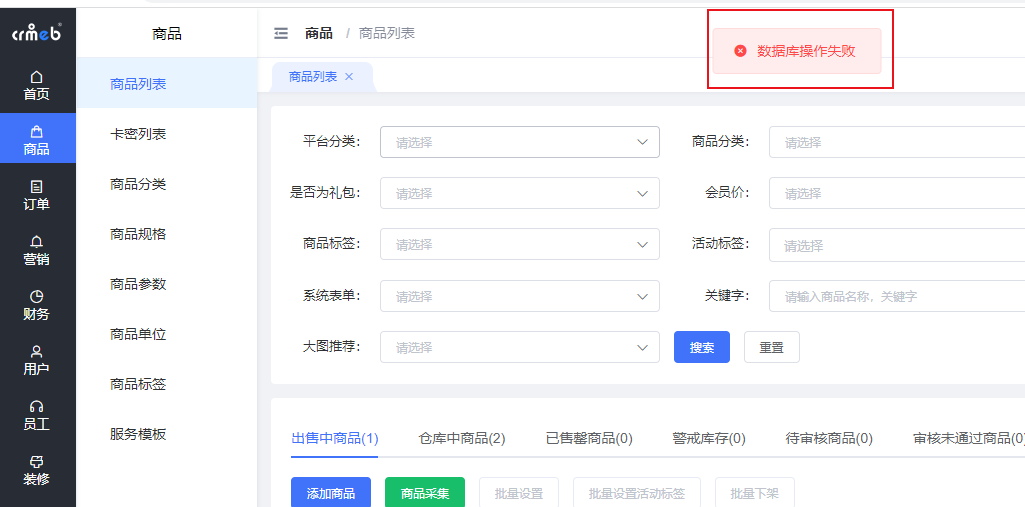Screen dimensions: 1025x507
Task: Collapse the sidebar with the hamburger icon
Action: pyautogui.click(x=281, y=33)
